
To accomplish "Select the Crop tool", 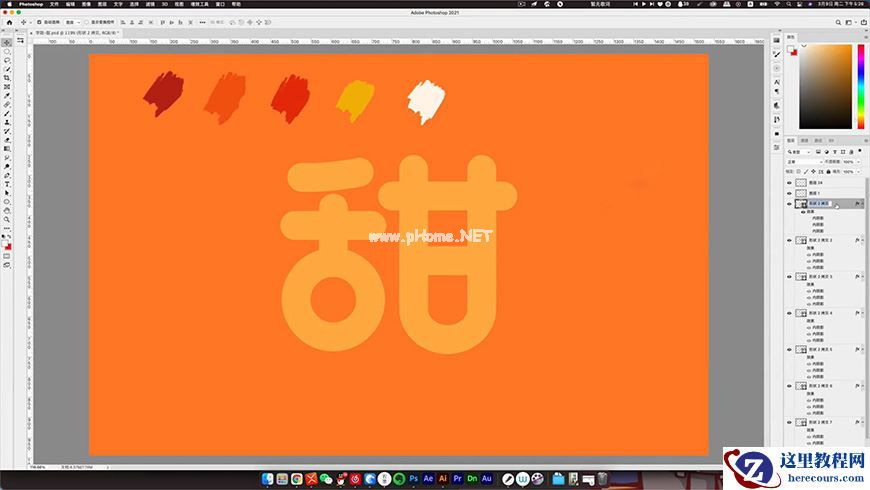I will point(7,78).
